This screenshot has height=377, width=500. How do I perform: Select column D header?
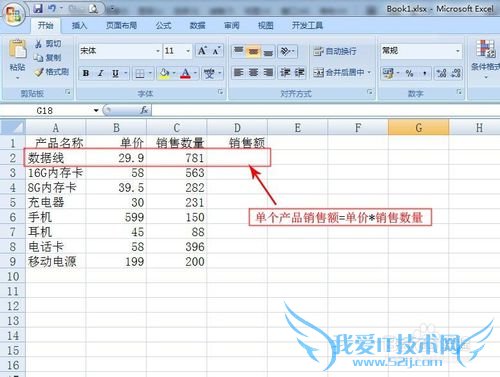[237, 128]
